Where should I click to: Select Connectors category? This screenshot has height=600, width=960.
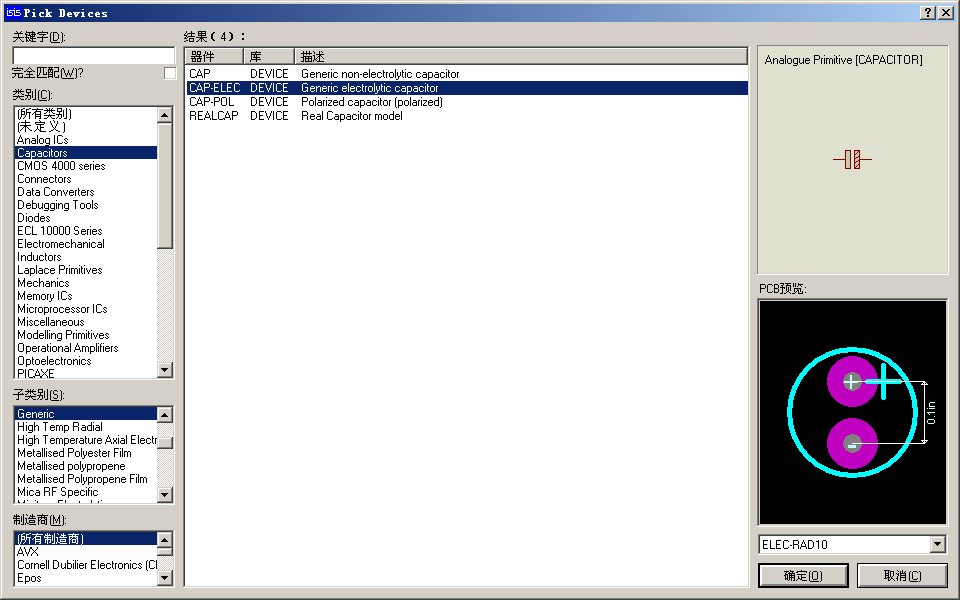point(86,179)
